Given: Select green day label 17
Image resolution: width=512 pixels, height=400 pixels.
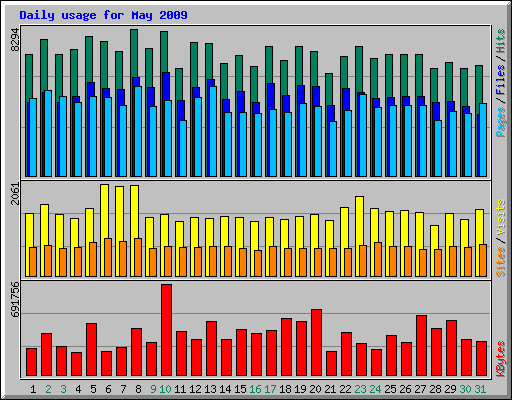Looking at the screenshot, I should pos(270,389).
